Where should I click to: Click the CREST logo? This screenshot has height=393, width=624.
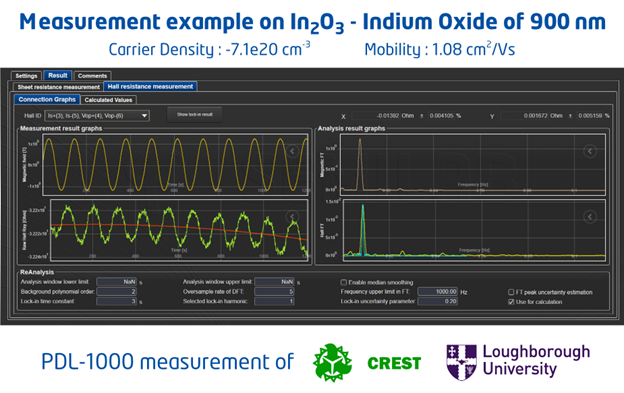point(367,363)
